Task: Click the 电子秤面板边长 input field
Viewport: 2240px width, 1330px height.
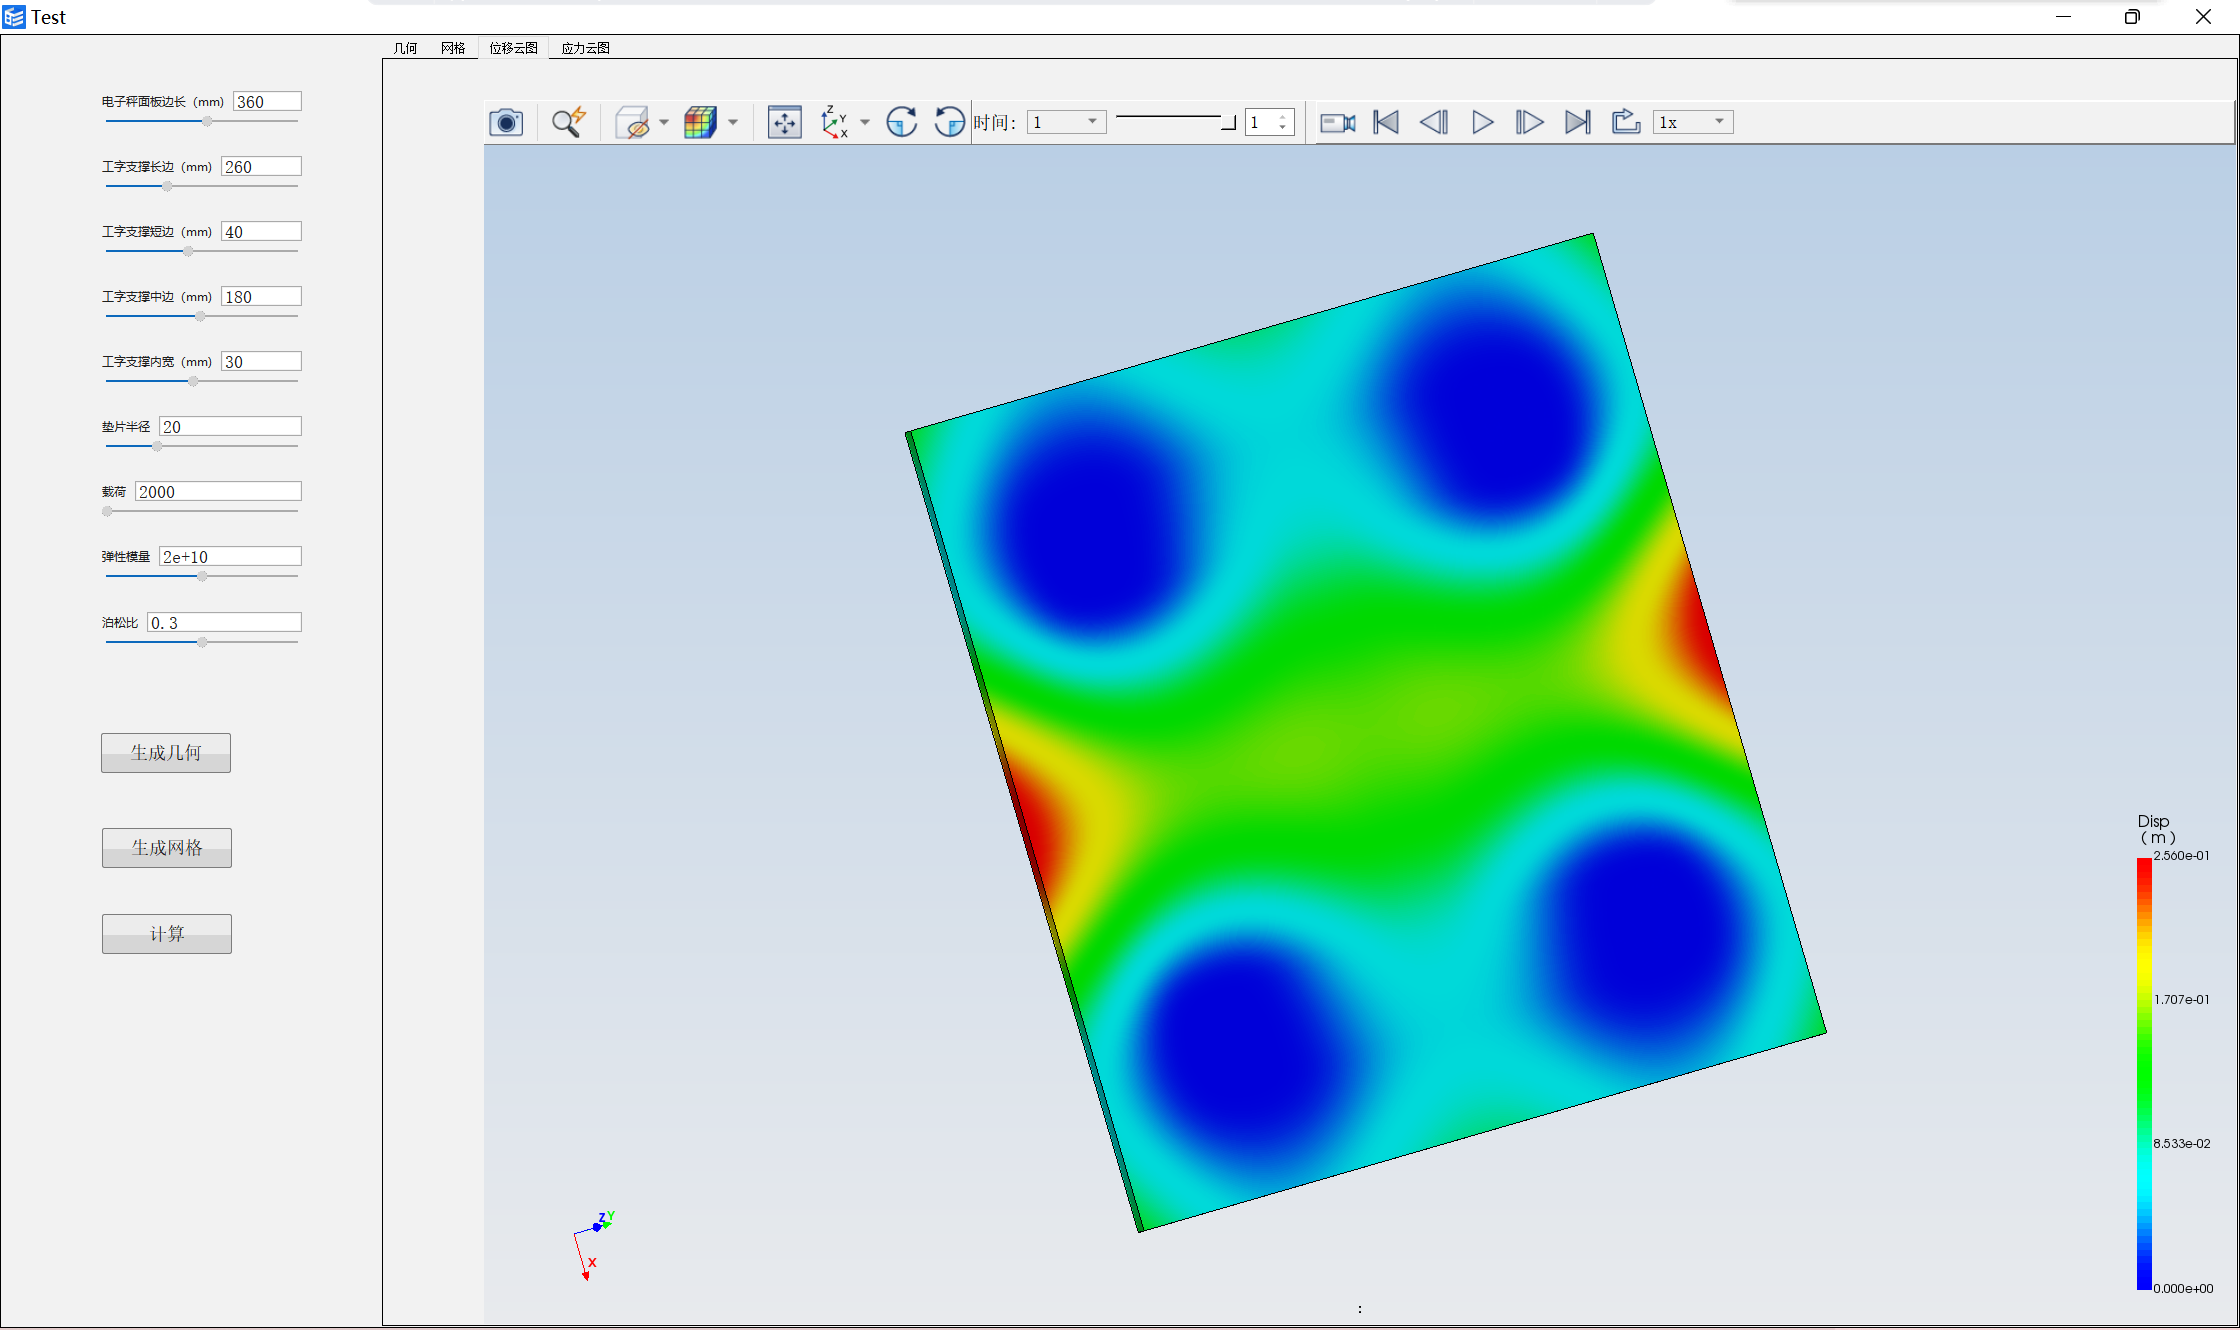Action: [x=267, y=101]
